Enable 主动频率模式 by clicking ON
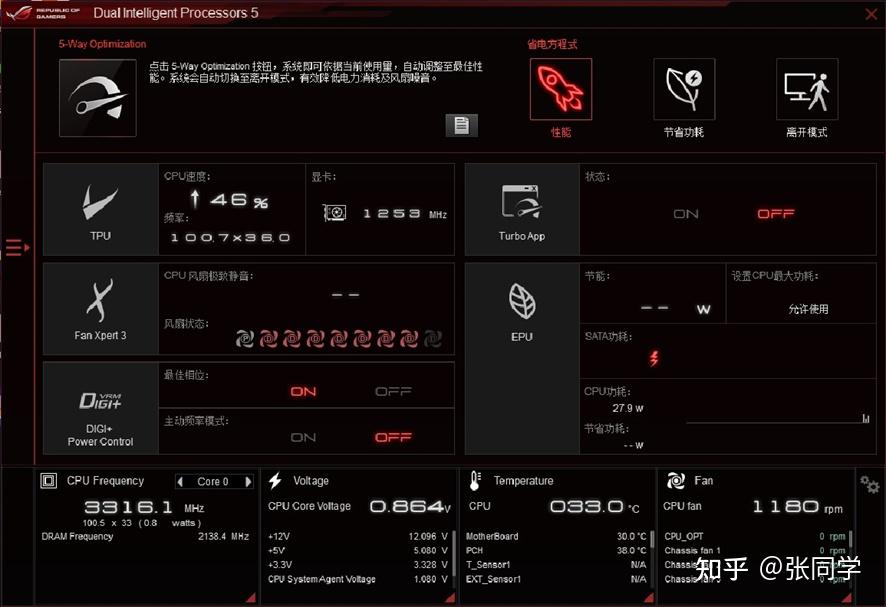 point(304,437)
